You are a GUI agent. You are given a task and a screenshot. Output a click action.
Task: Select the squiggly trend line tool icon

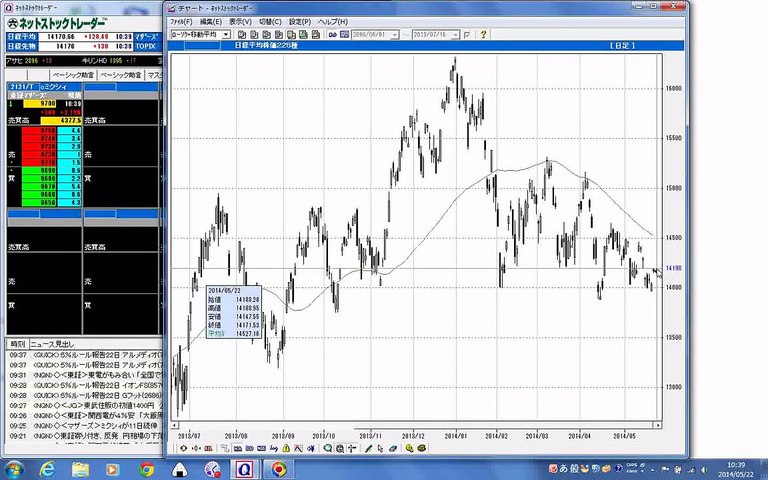click(x=274, y=448)
